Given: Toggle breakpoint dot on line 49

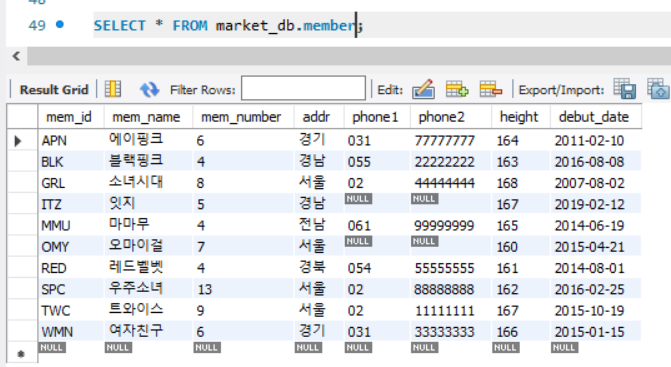Looking at the screenshot, I should 60,24.
